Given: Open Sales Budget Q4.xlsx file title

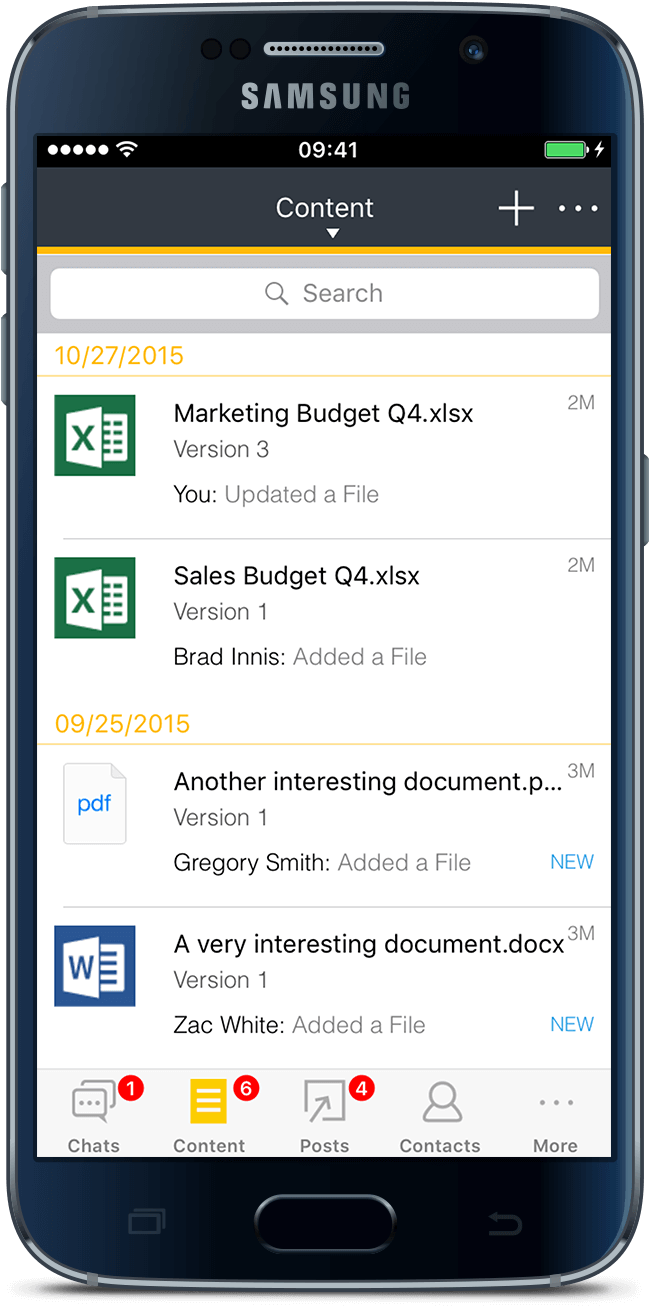Looking at the screenshot, I should (297, 576).
